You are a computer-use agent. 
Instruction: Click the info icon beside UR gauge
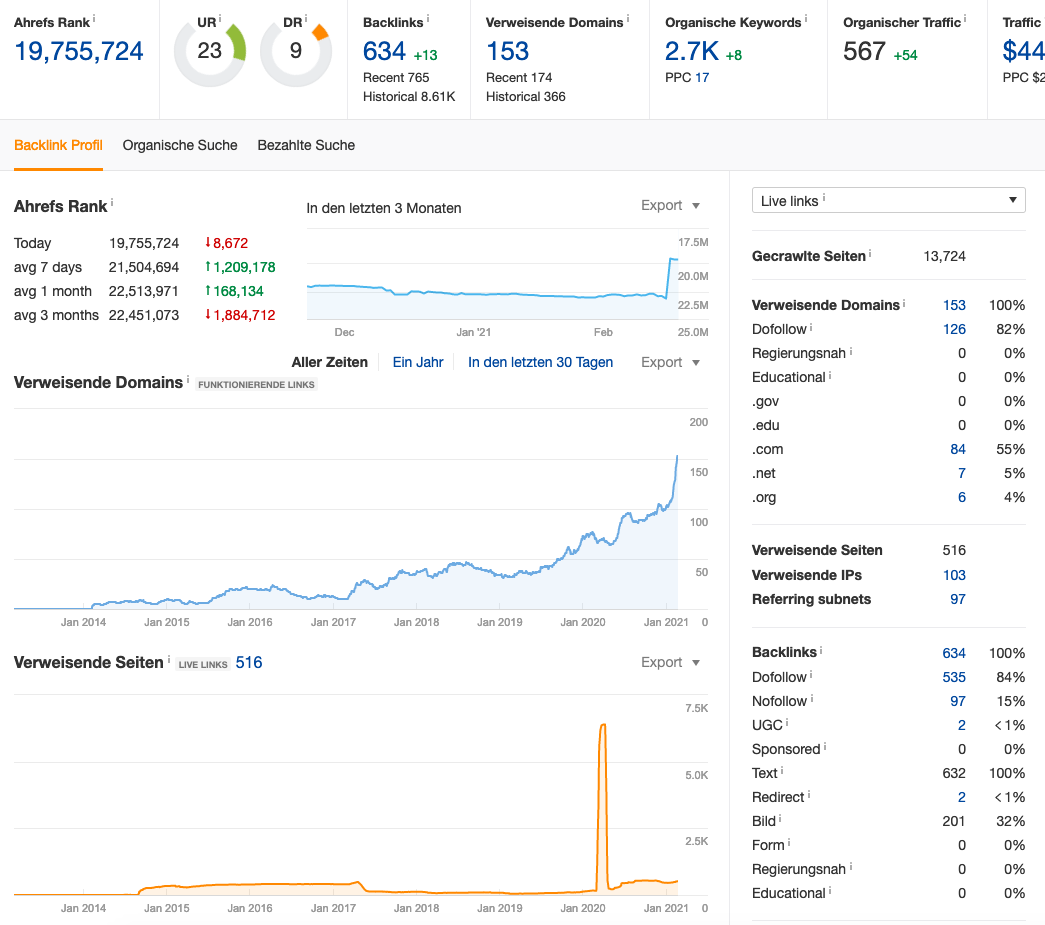click(x=220, y=19)
